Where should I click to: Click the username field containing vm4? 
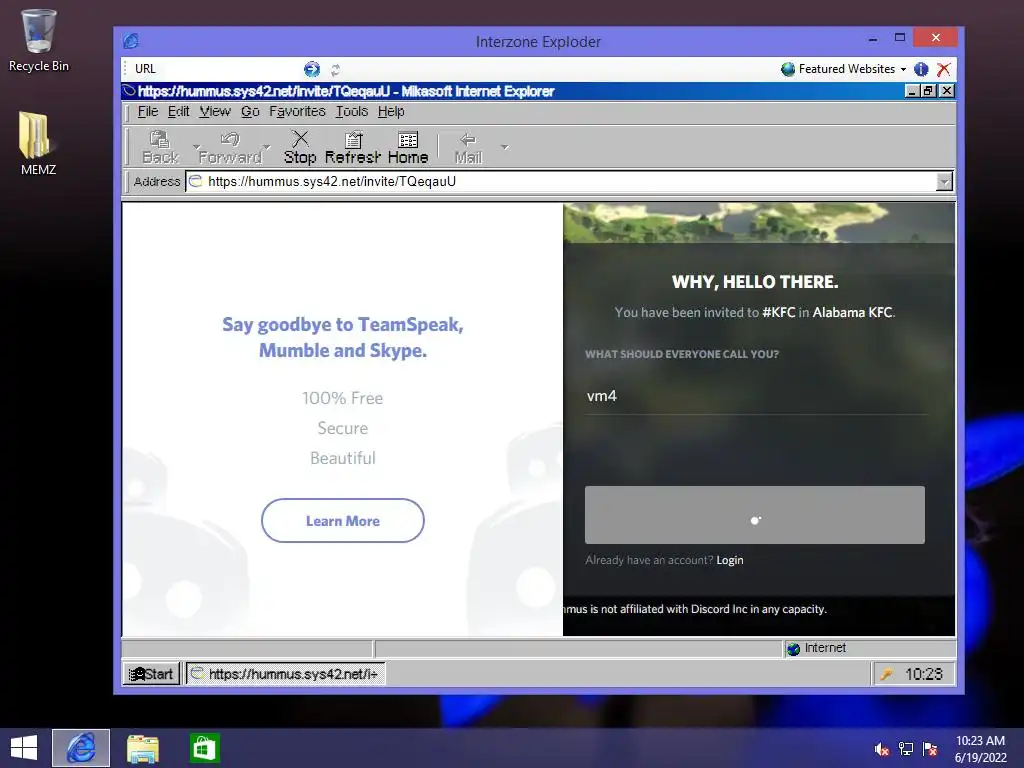tap(755, 396)
